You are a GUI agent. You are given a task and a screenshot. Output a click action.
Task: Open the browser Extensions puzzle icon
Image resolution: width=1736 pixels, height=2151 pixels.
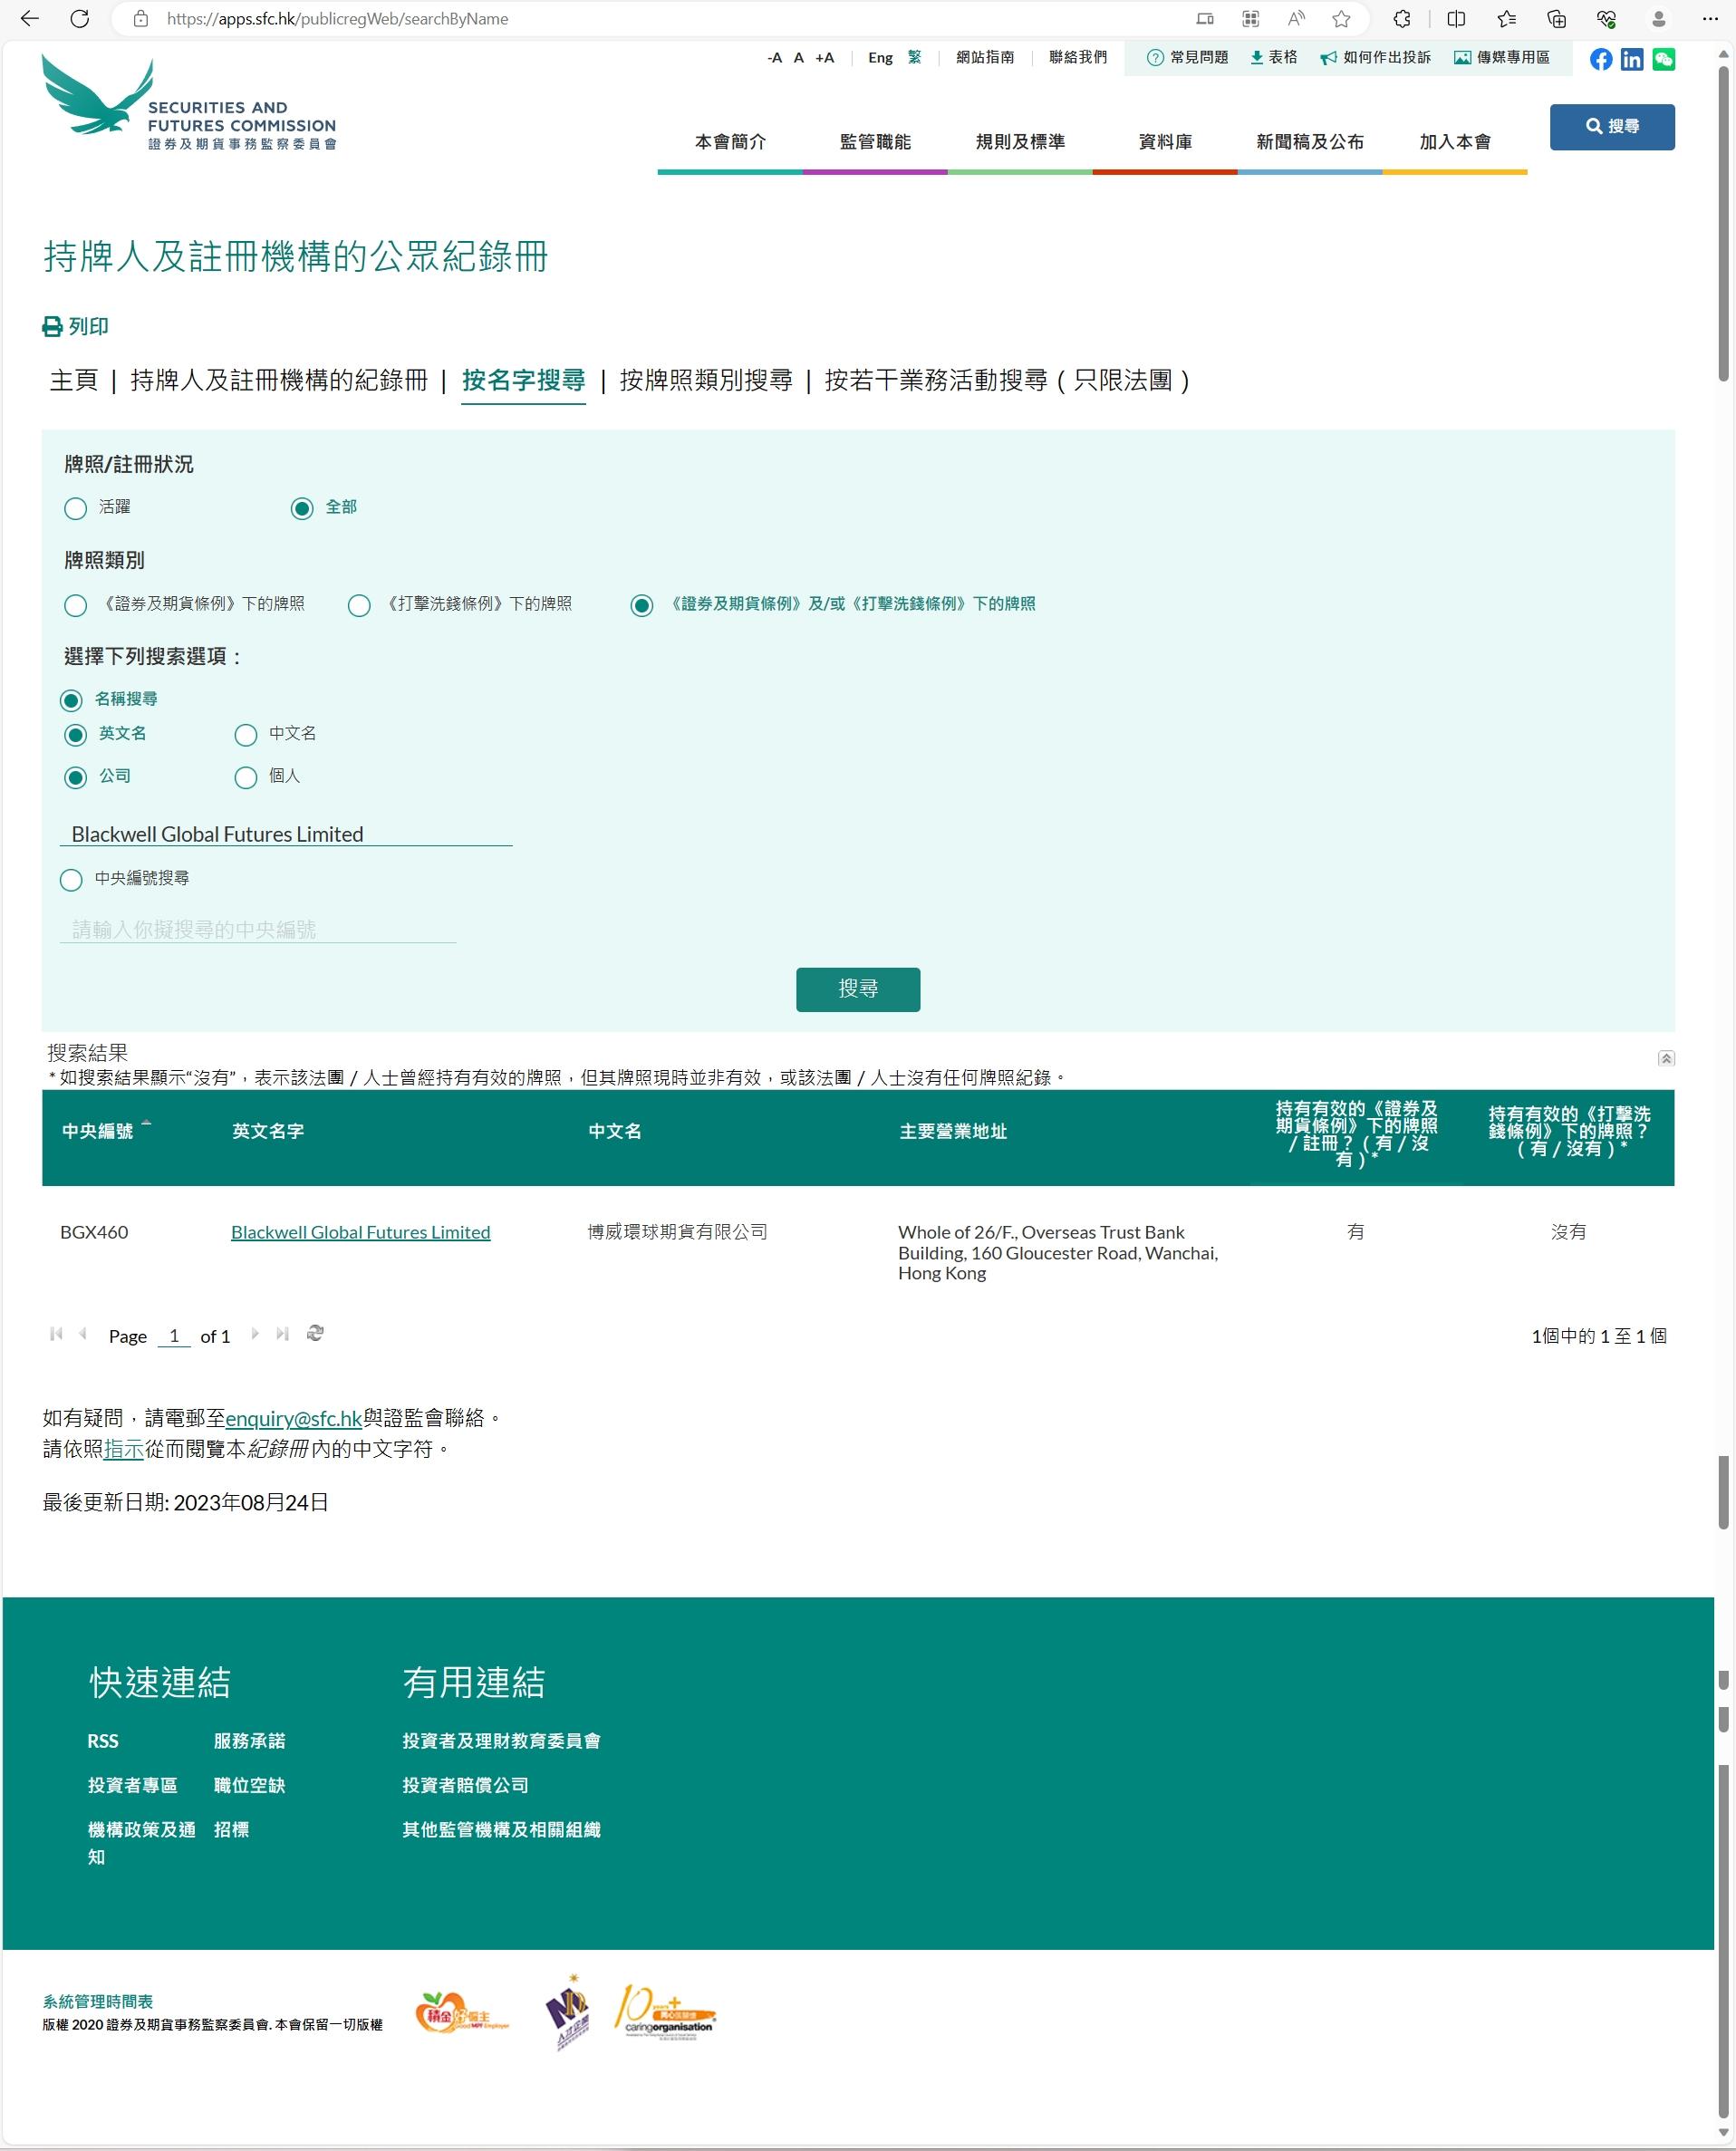pyautogui.click(x=1402, y=18)
